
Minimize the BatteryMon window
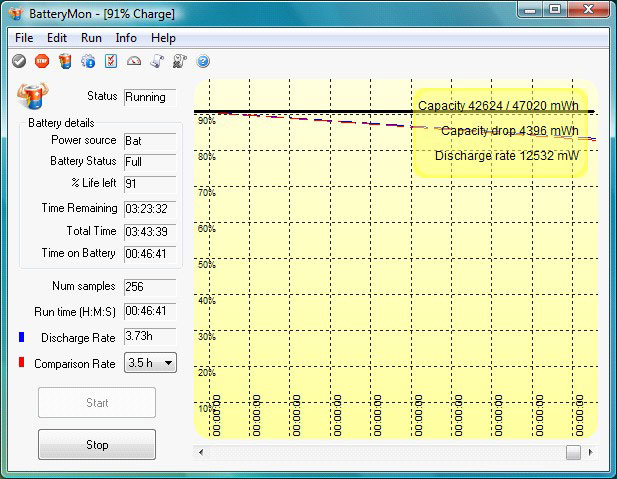530,9
